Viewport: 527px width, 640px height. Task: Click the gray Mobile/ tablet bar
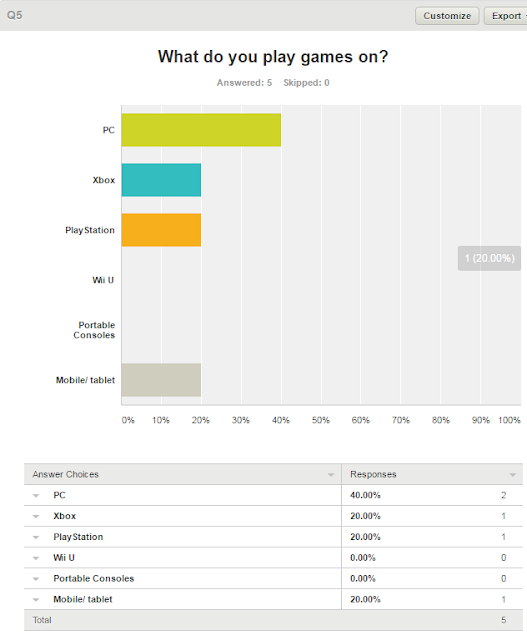click(x=161, y=380)
